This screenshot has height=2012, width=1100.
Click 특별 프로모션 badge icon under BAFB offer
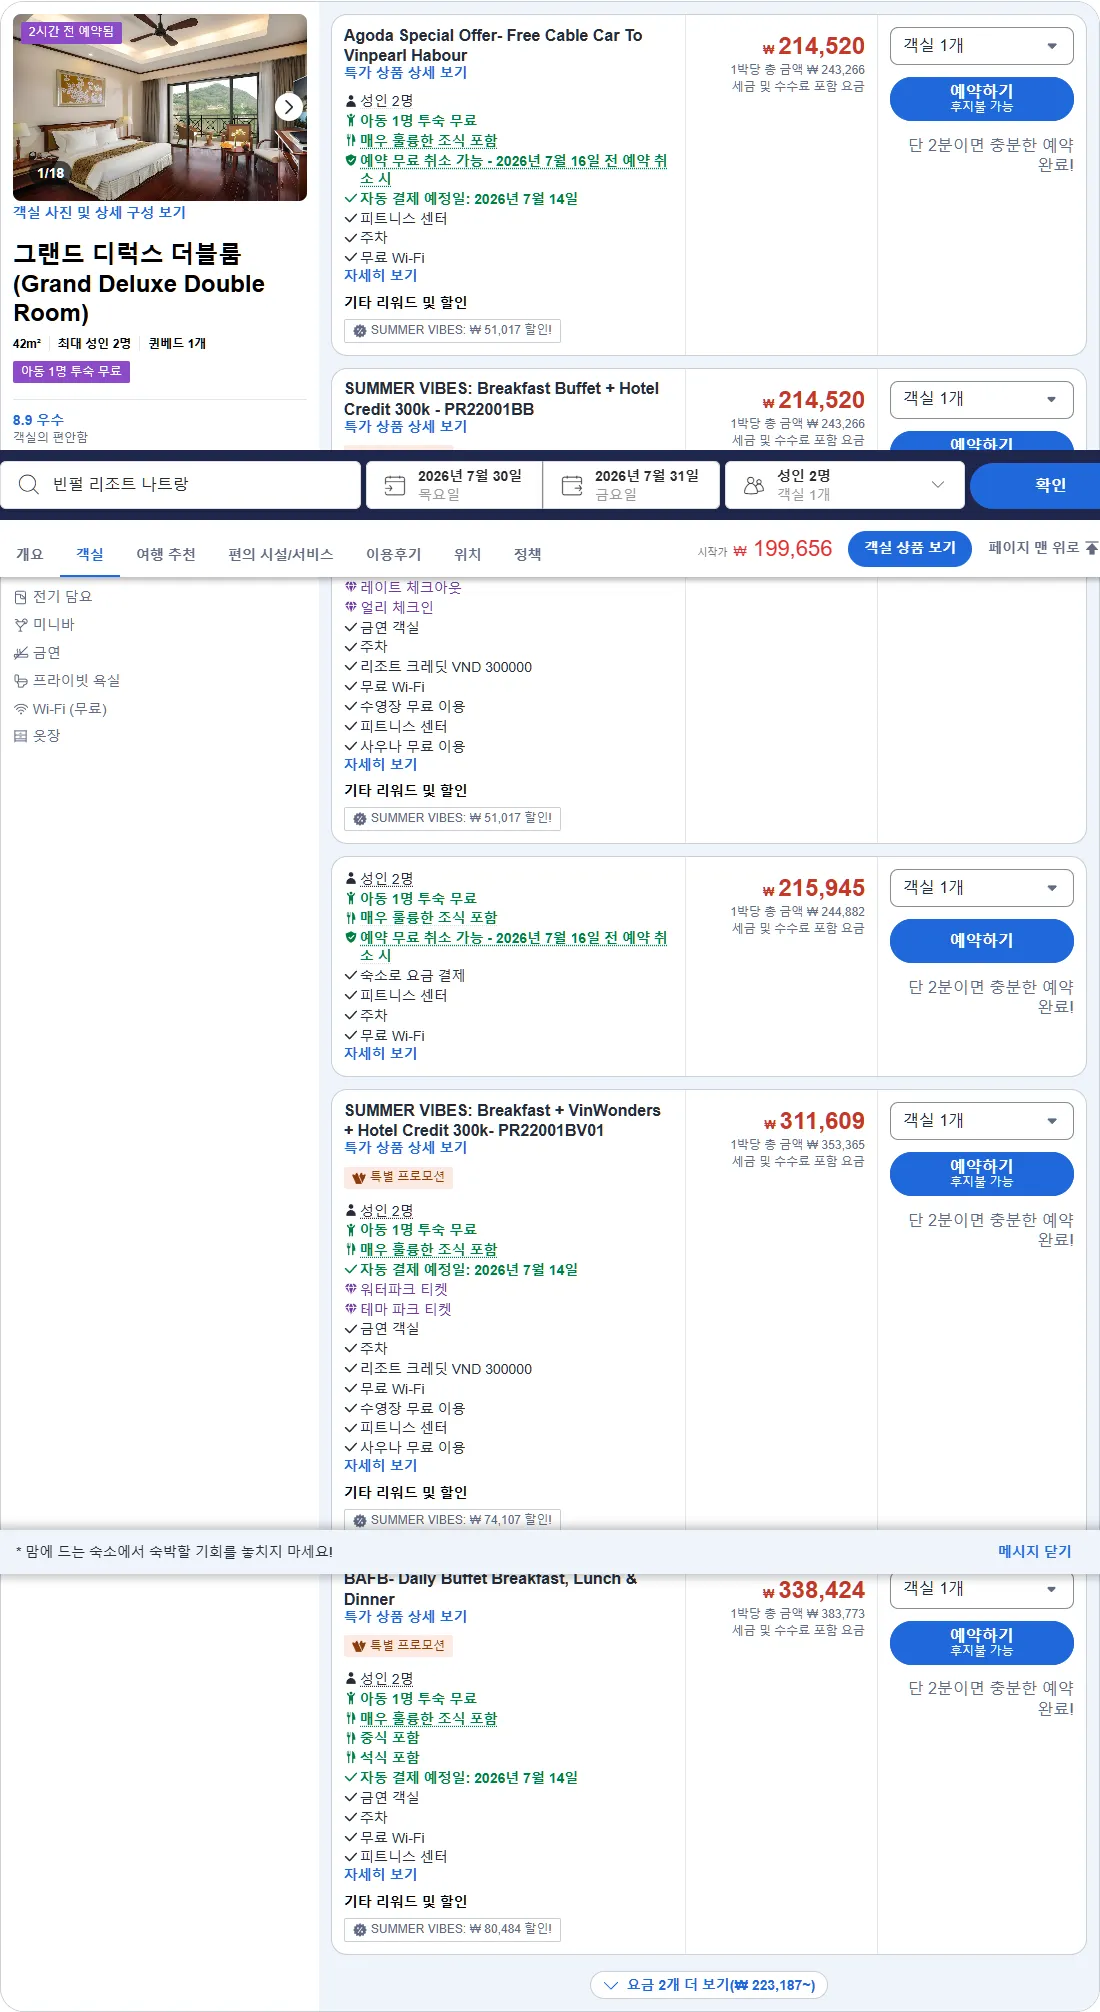[359, 1646]
